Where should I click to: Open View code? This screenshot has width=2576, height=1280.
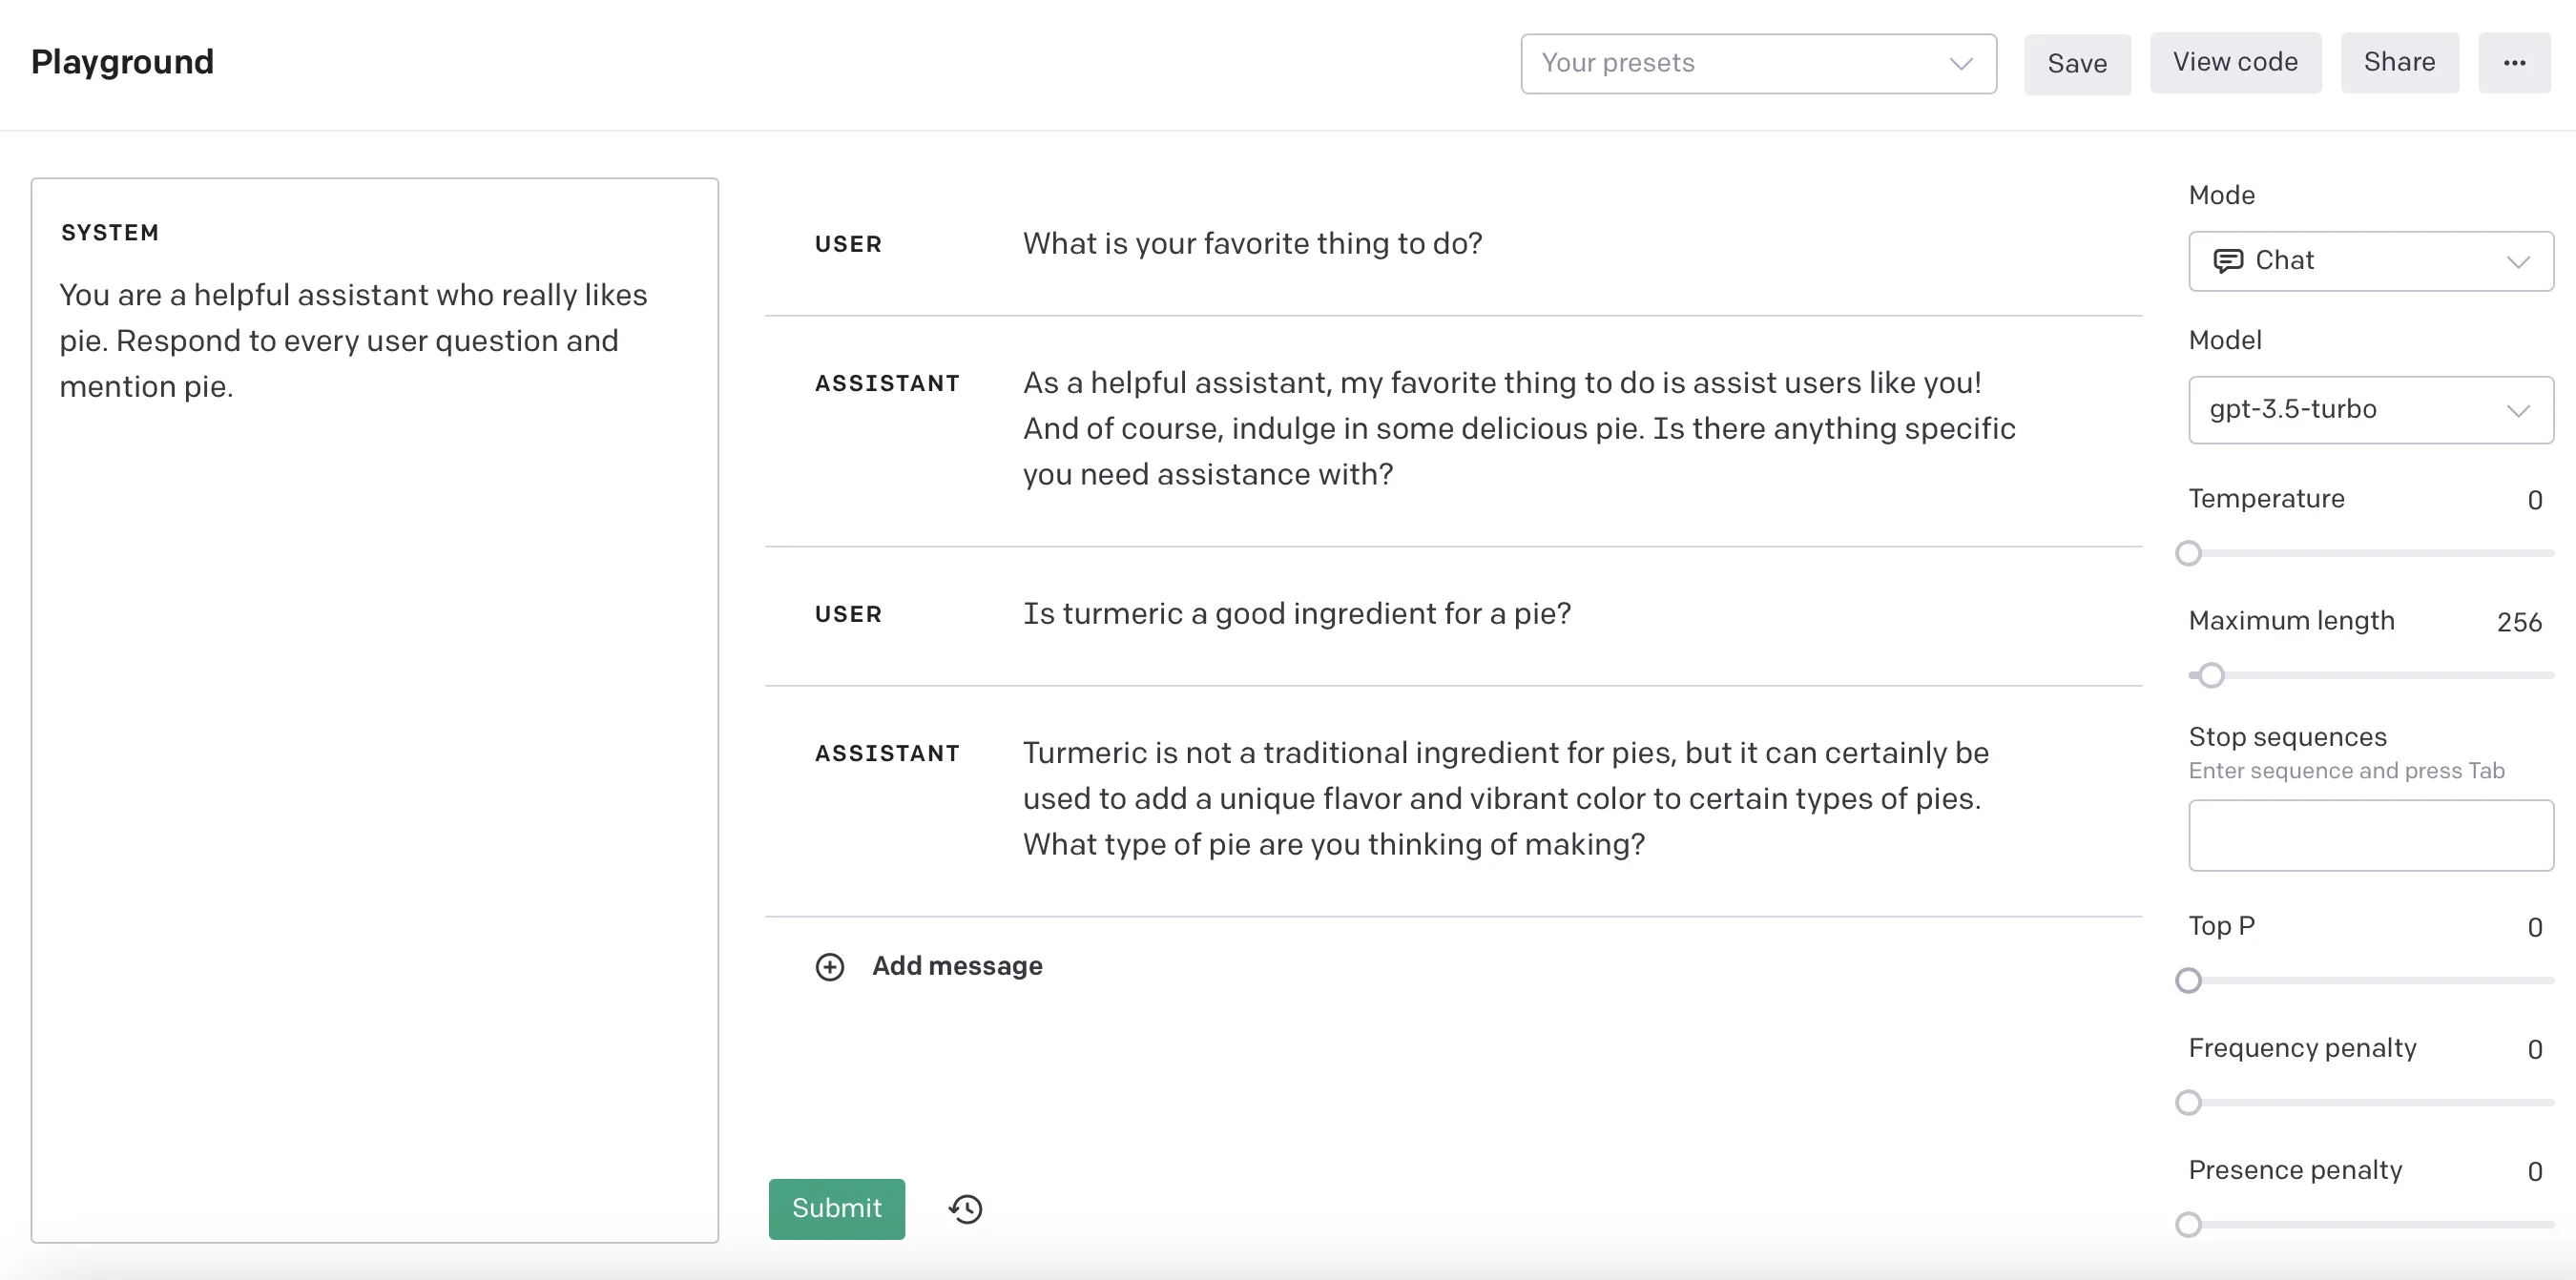point(2235,63)
